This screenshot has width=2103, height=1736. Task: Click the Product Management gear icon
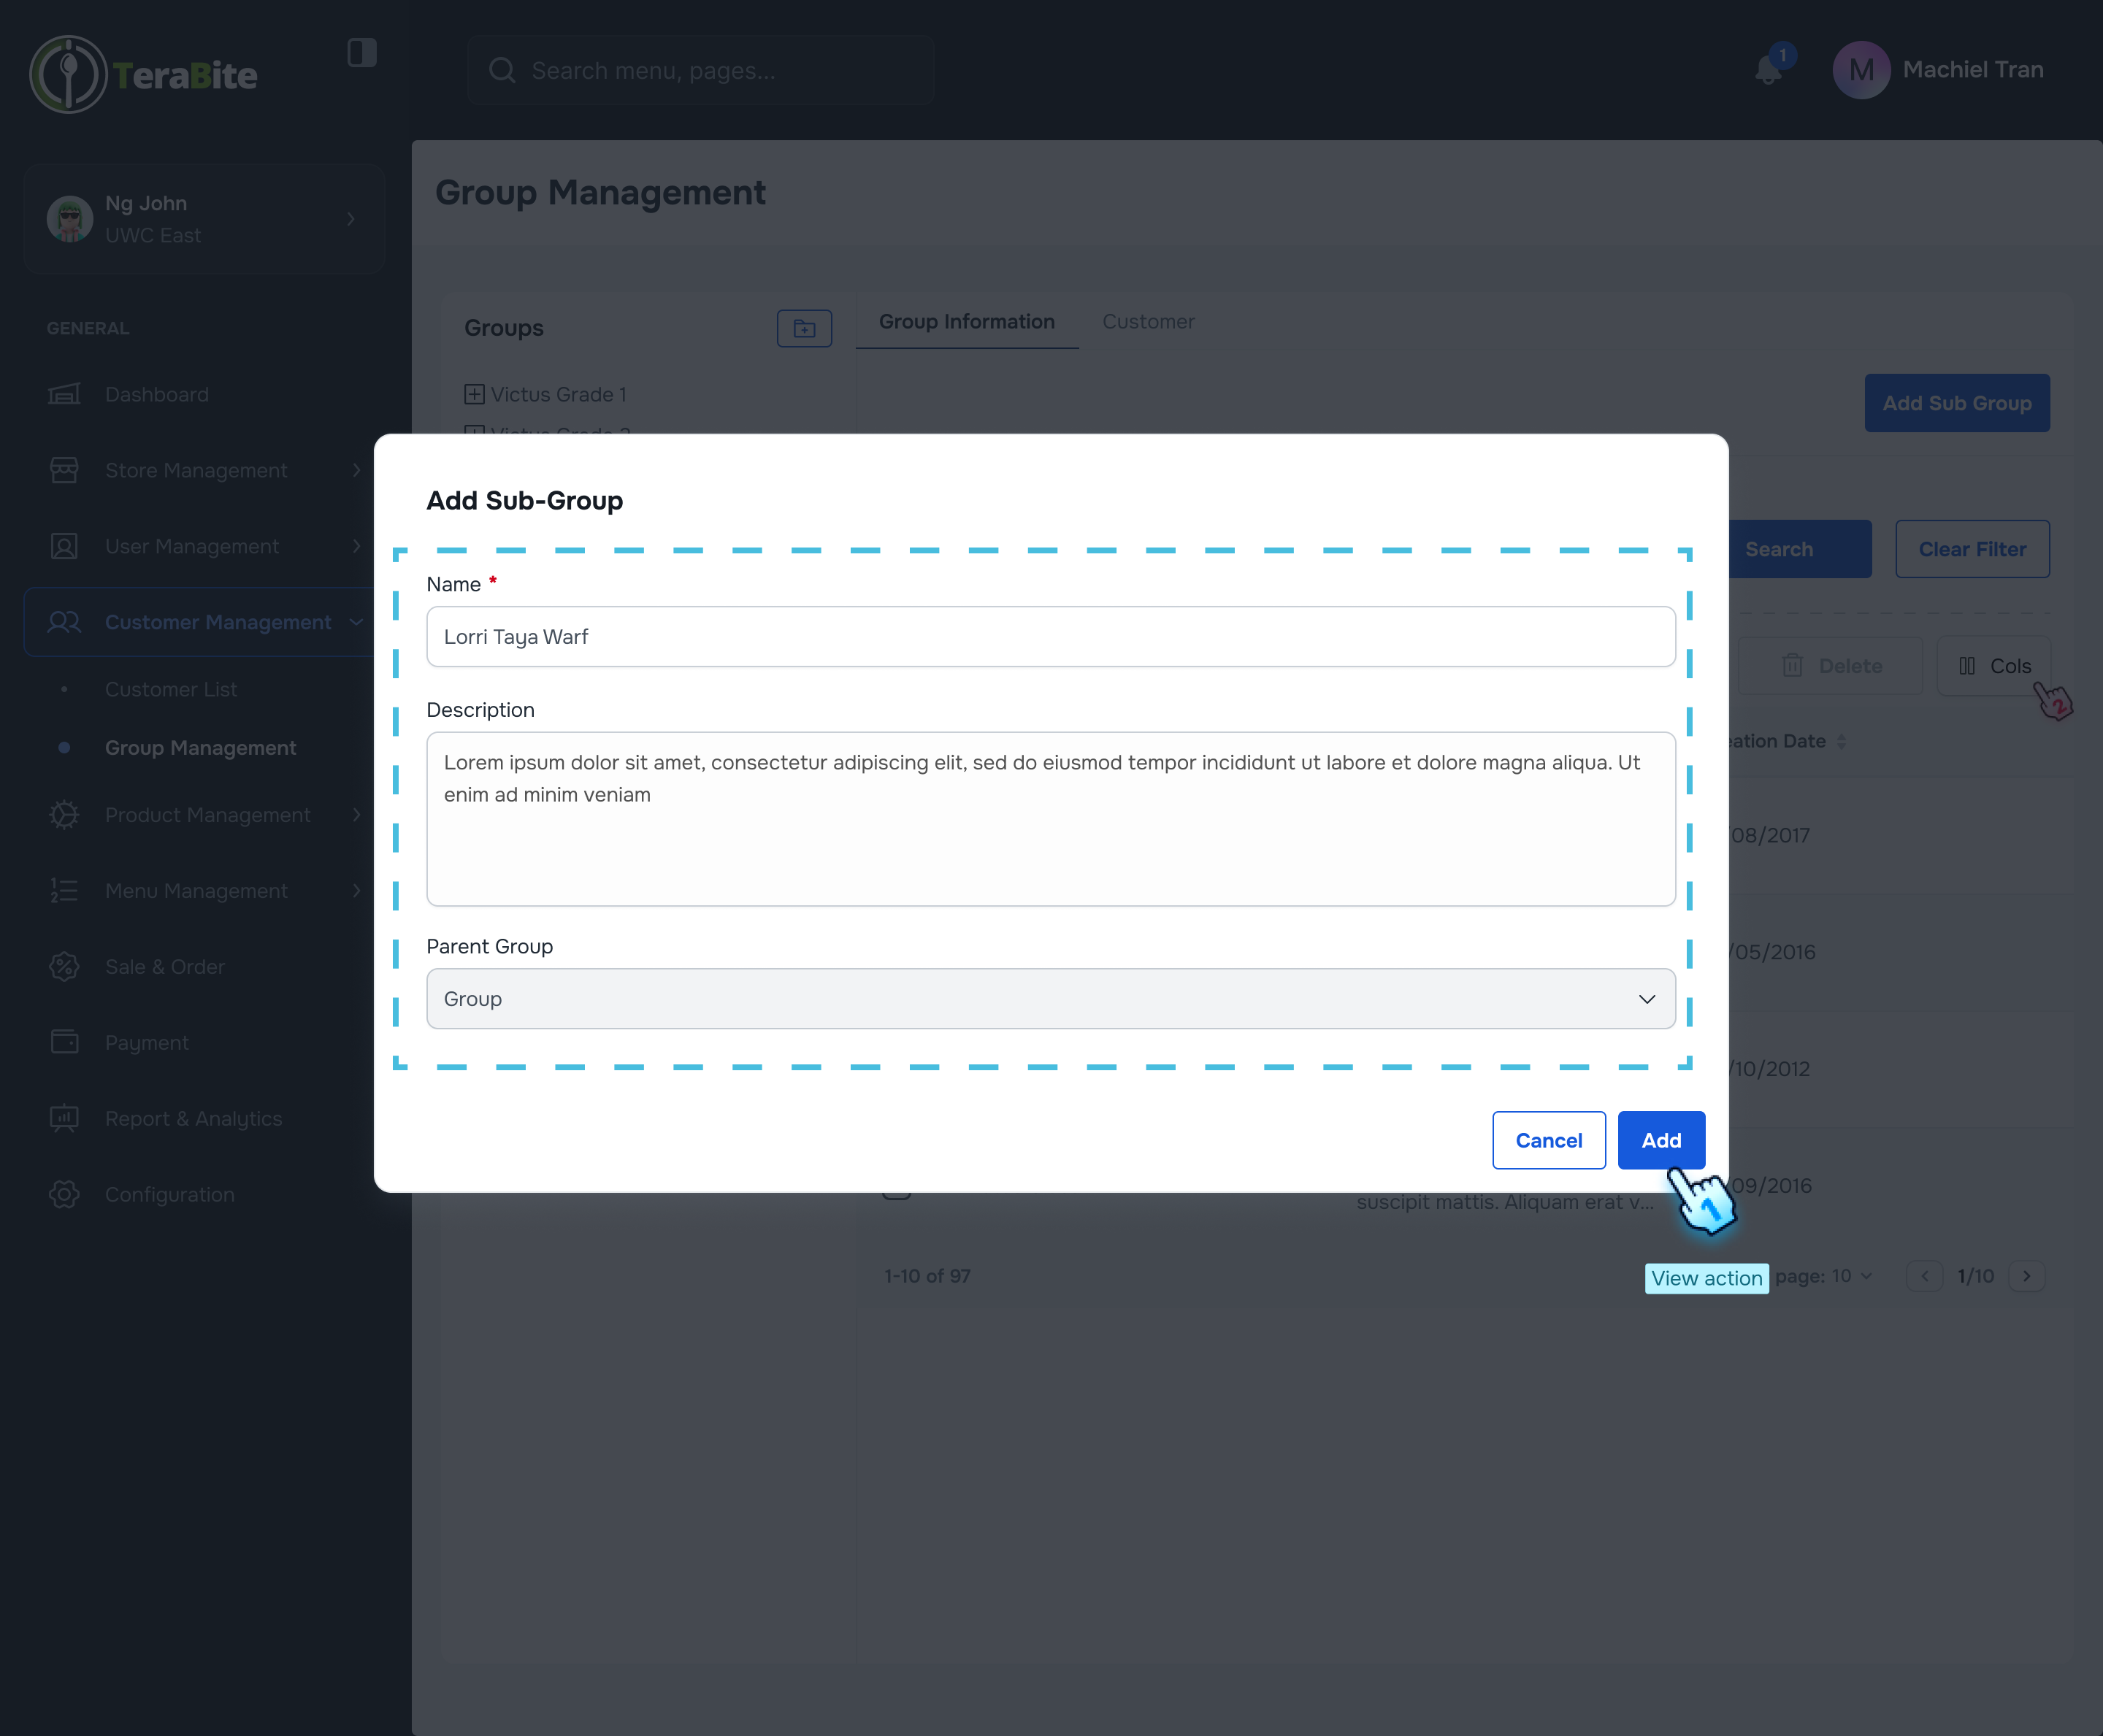tap(64, 815)
